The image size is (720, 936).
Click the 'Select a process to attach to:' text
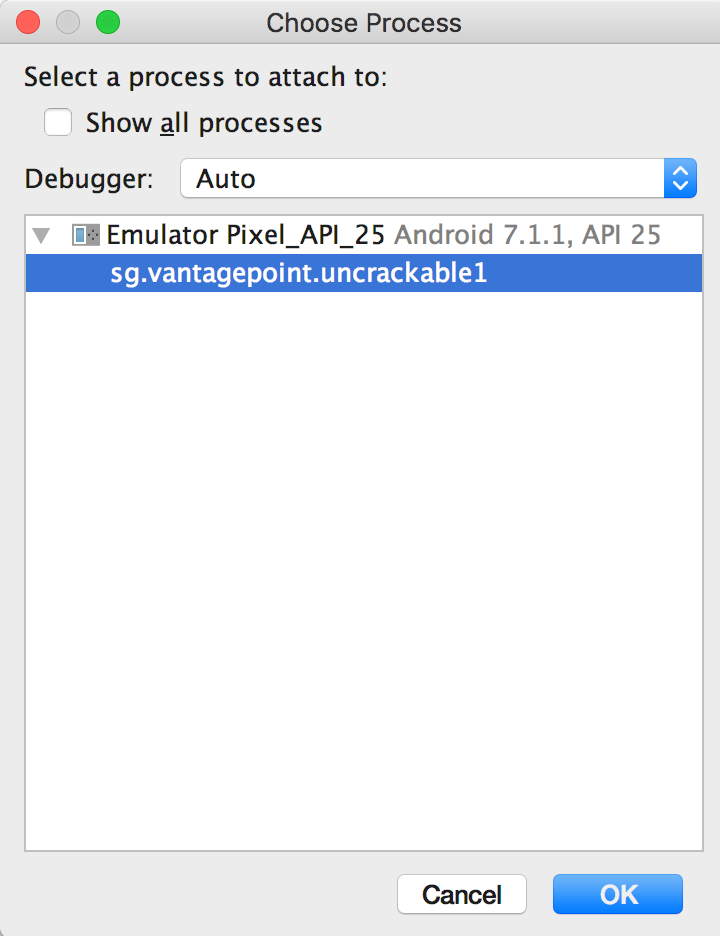(x=205, y=77)
